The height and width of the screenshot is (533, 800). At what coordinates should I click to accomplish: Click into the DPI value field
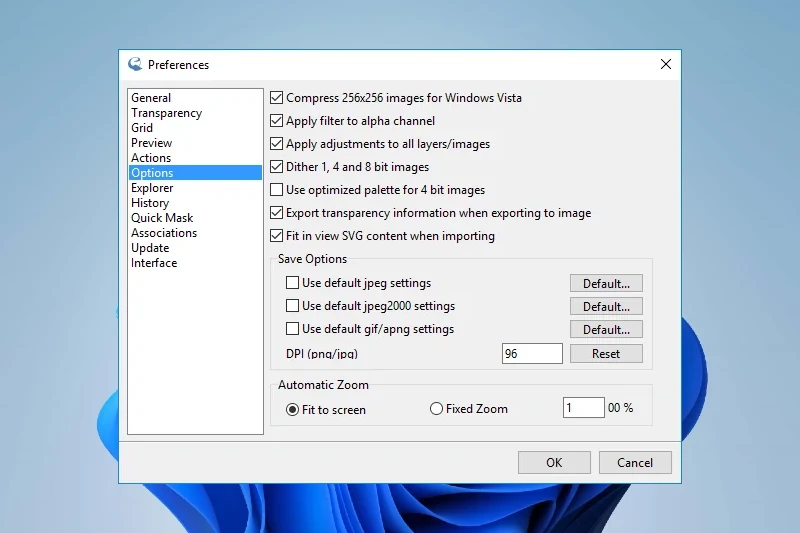click(x=532, y=354)
